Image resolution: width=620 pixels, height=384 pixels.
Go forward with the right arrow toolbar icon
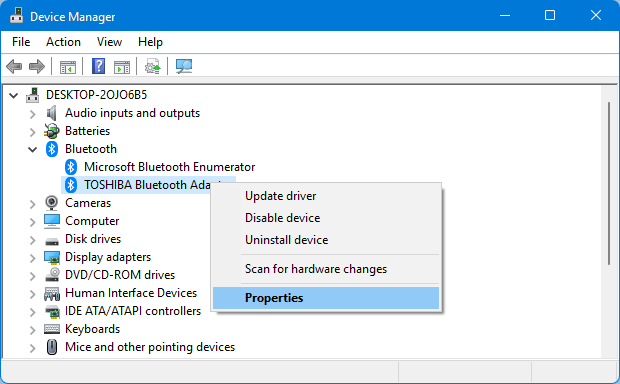[37, 66]
